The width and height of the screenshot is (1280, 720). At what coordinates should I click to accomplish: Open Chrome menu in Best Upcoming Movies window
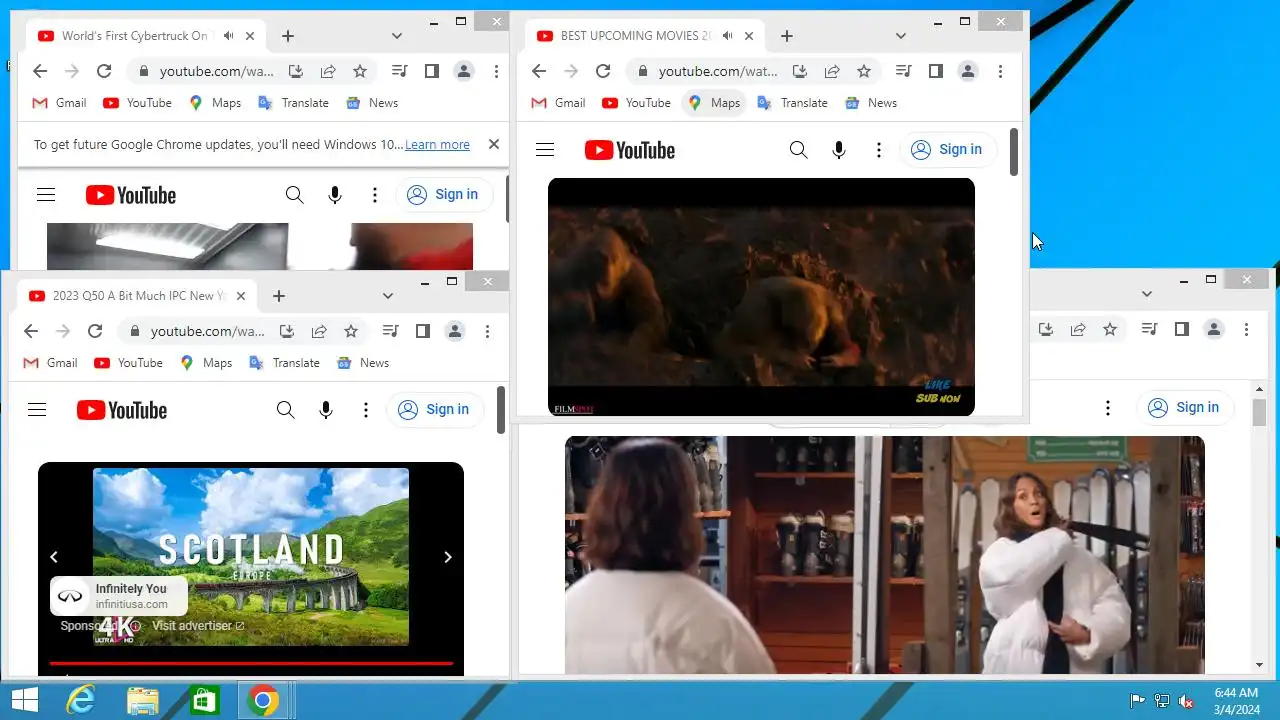(1000, 71)
